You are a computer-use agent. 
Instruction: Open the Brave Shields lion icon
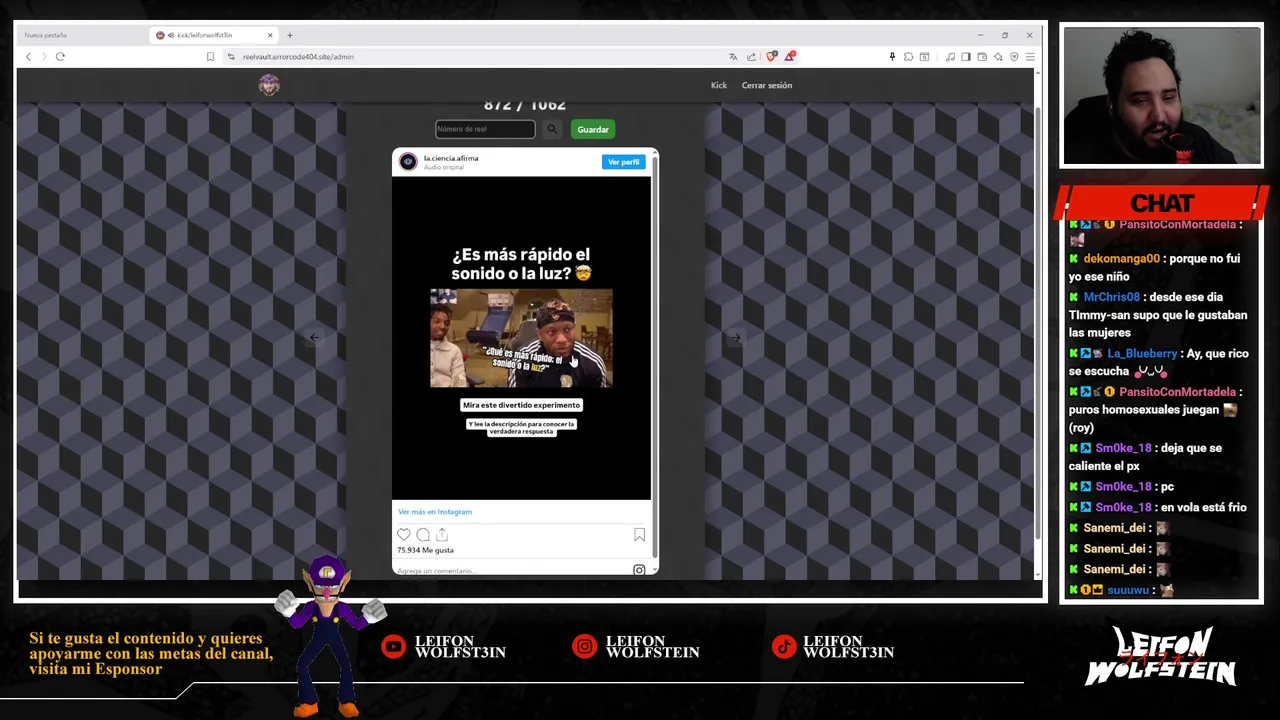771,57
